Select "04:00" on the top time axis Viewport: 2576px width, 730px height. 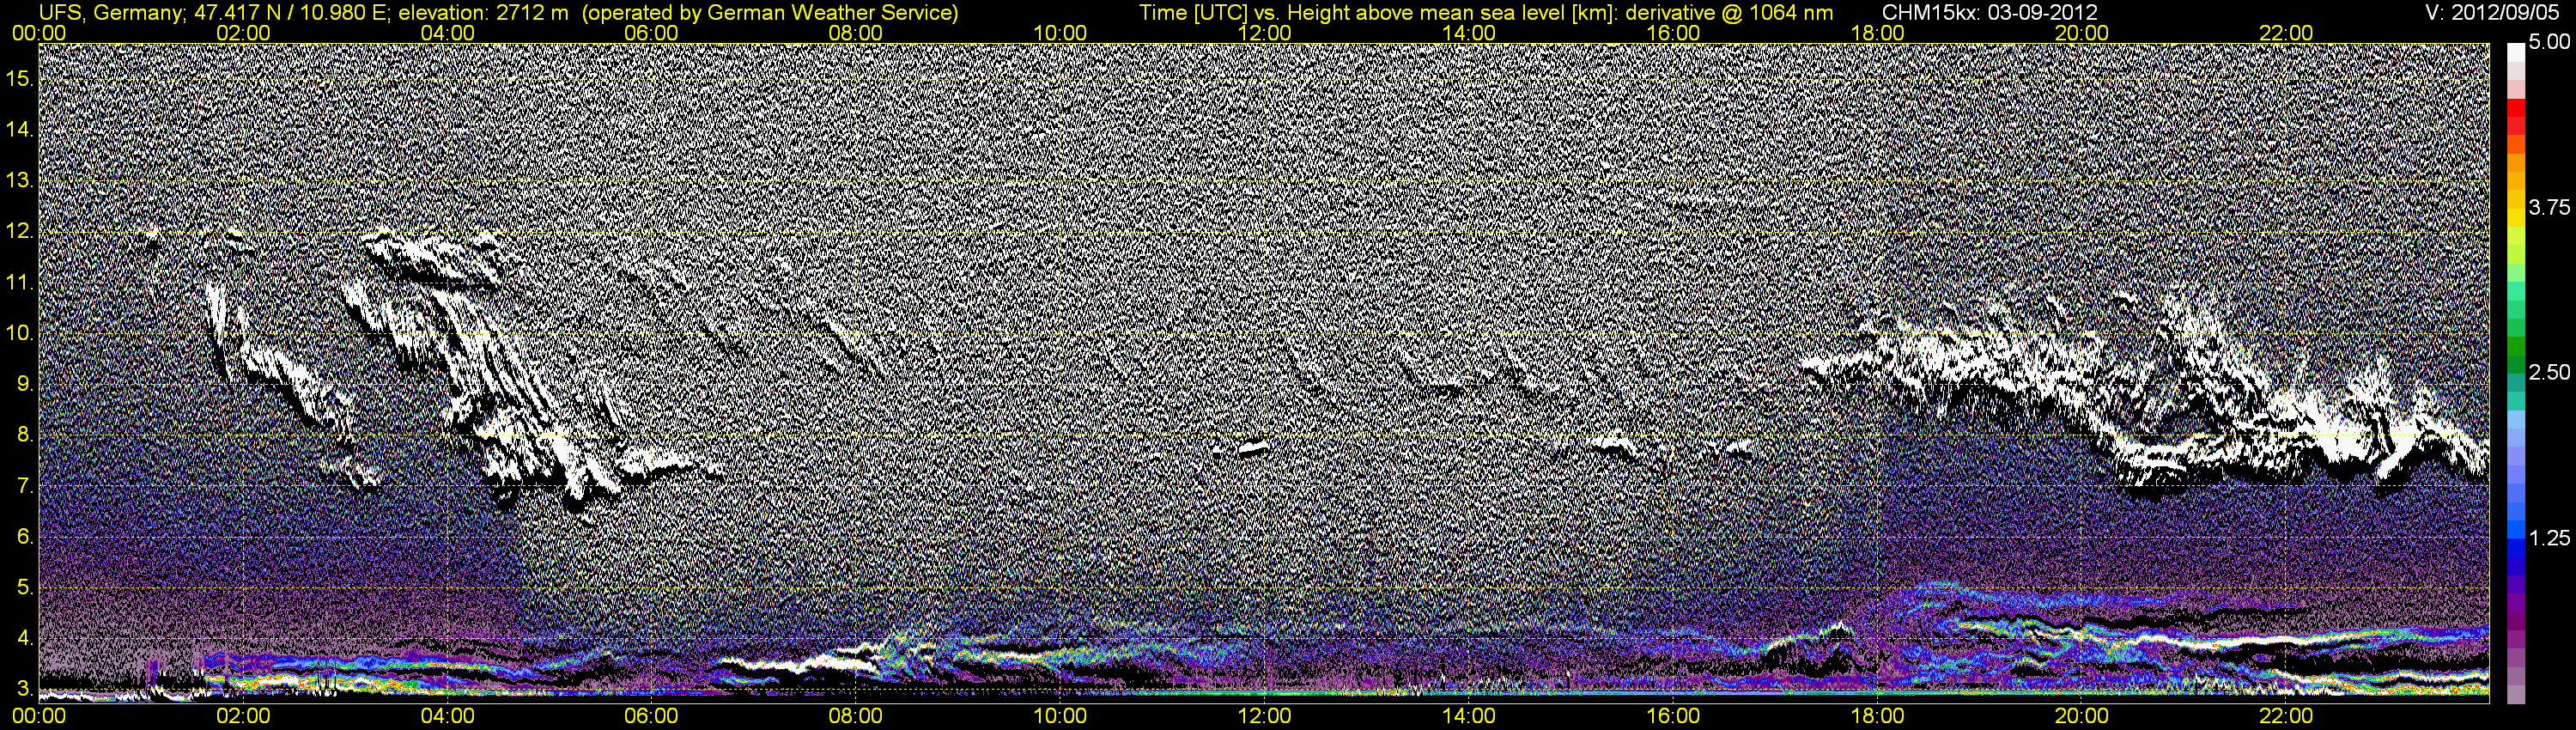(447, 33)
